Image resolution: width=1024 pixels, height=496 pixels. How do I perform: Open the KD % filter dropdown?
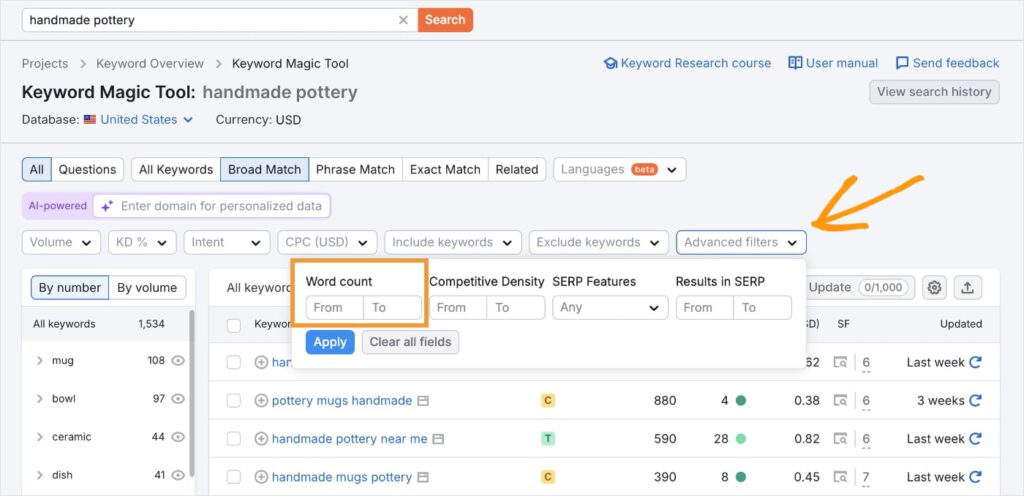tap(142, 242)
